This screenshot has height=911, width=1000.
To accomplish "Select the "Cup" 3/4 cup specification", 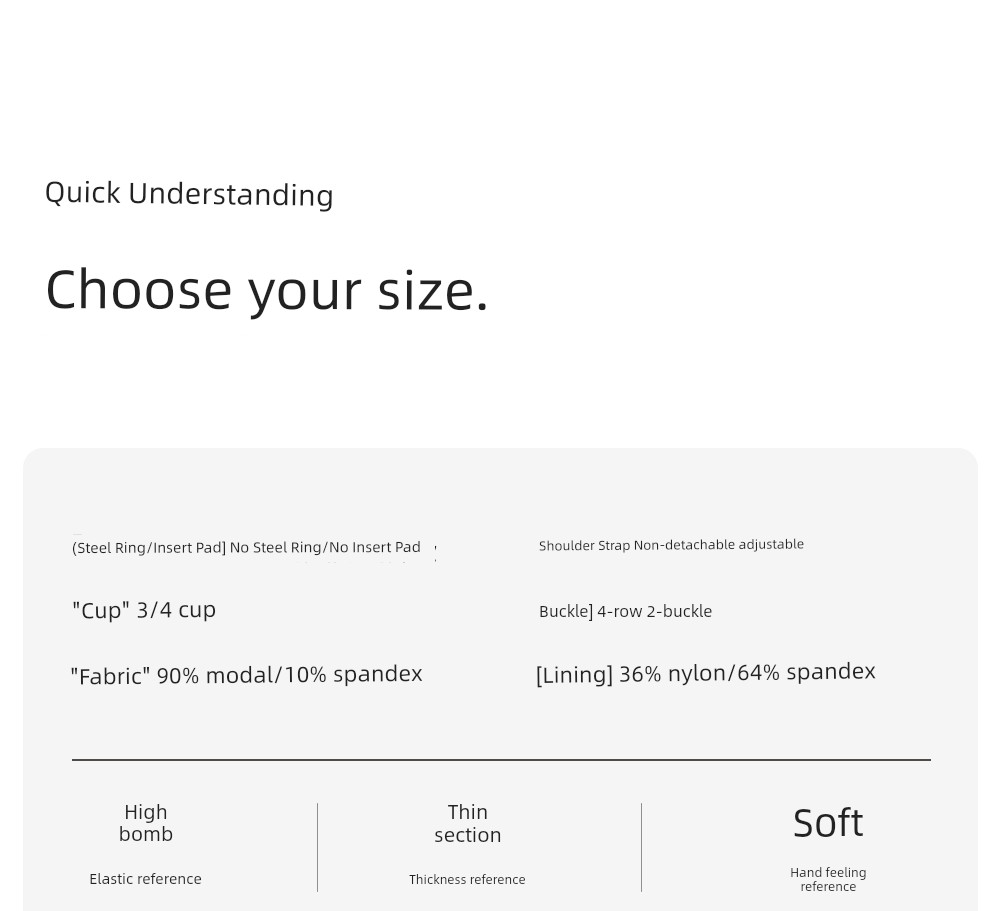I will (143, 610).
